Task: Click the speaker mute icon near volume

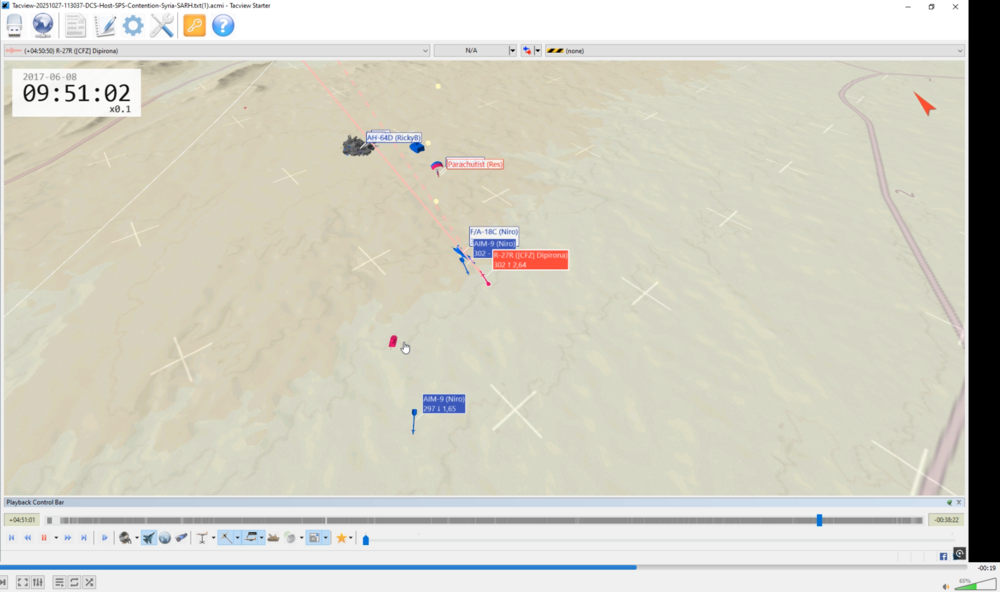Action: pyautogui.click(x=946, y=587)
